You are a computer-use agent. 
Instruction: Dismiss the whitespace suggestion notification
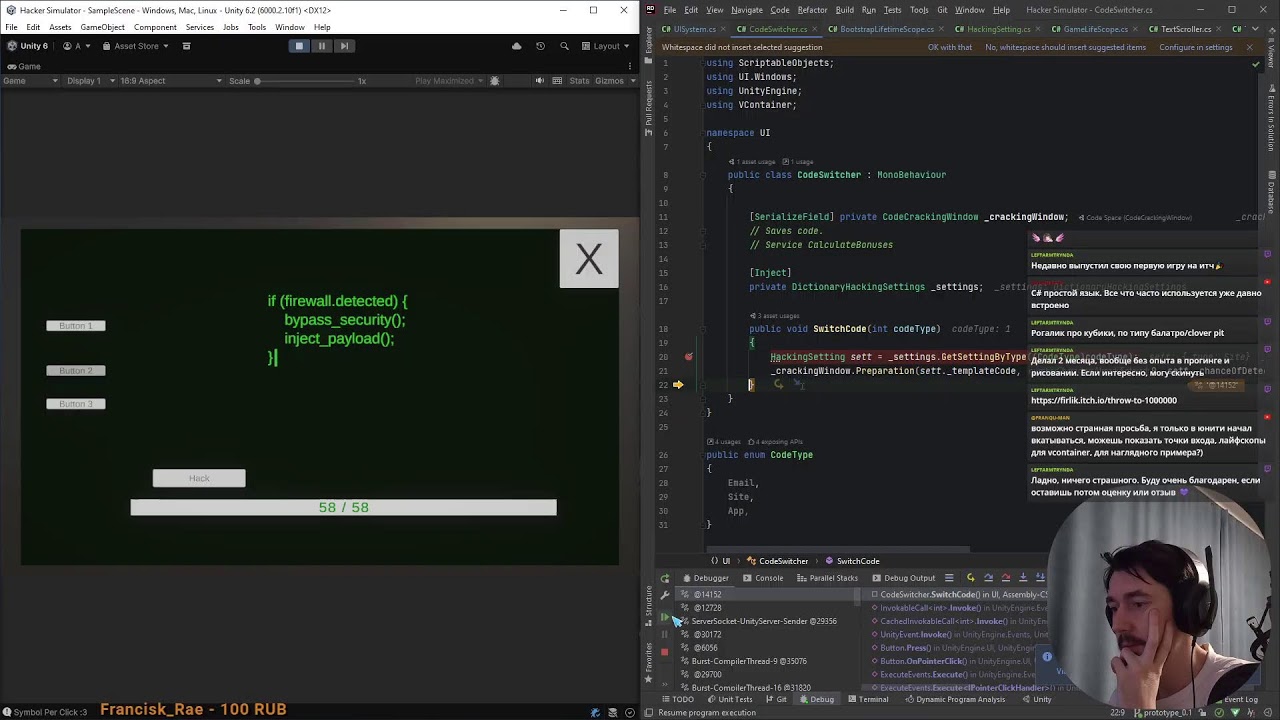[x=1248, y=47]
